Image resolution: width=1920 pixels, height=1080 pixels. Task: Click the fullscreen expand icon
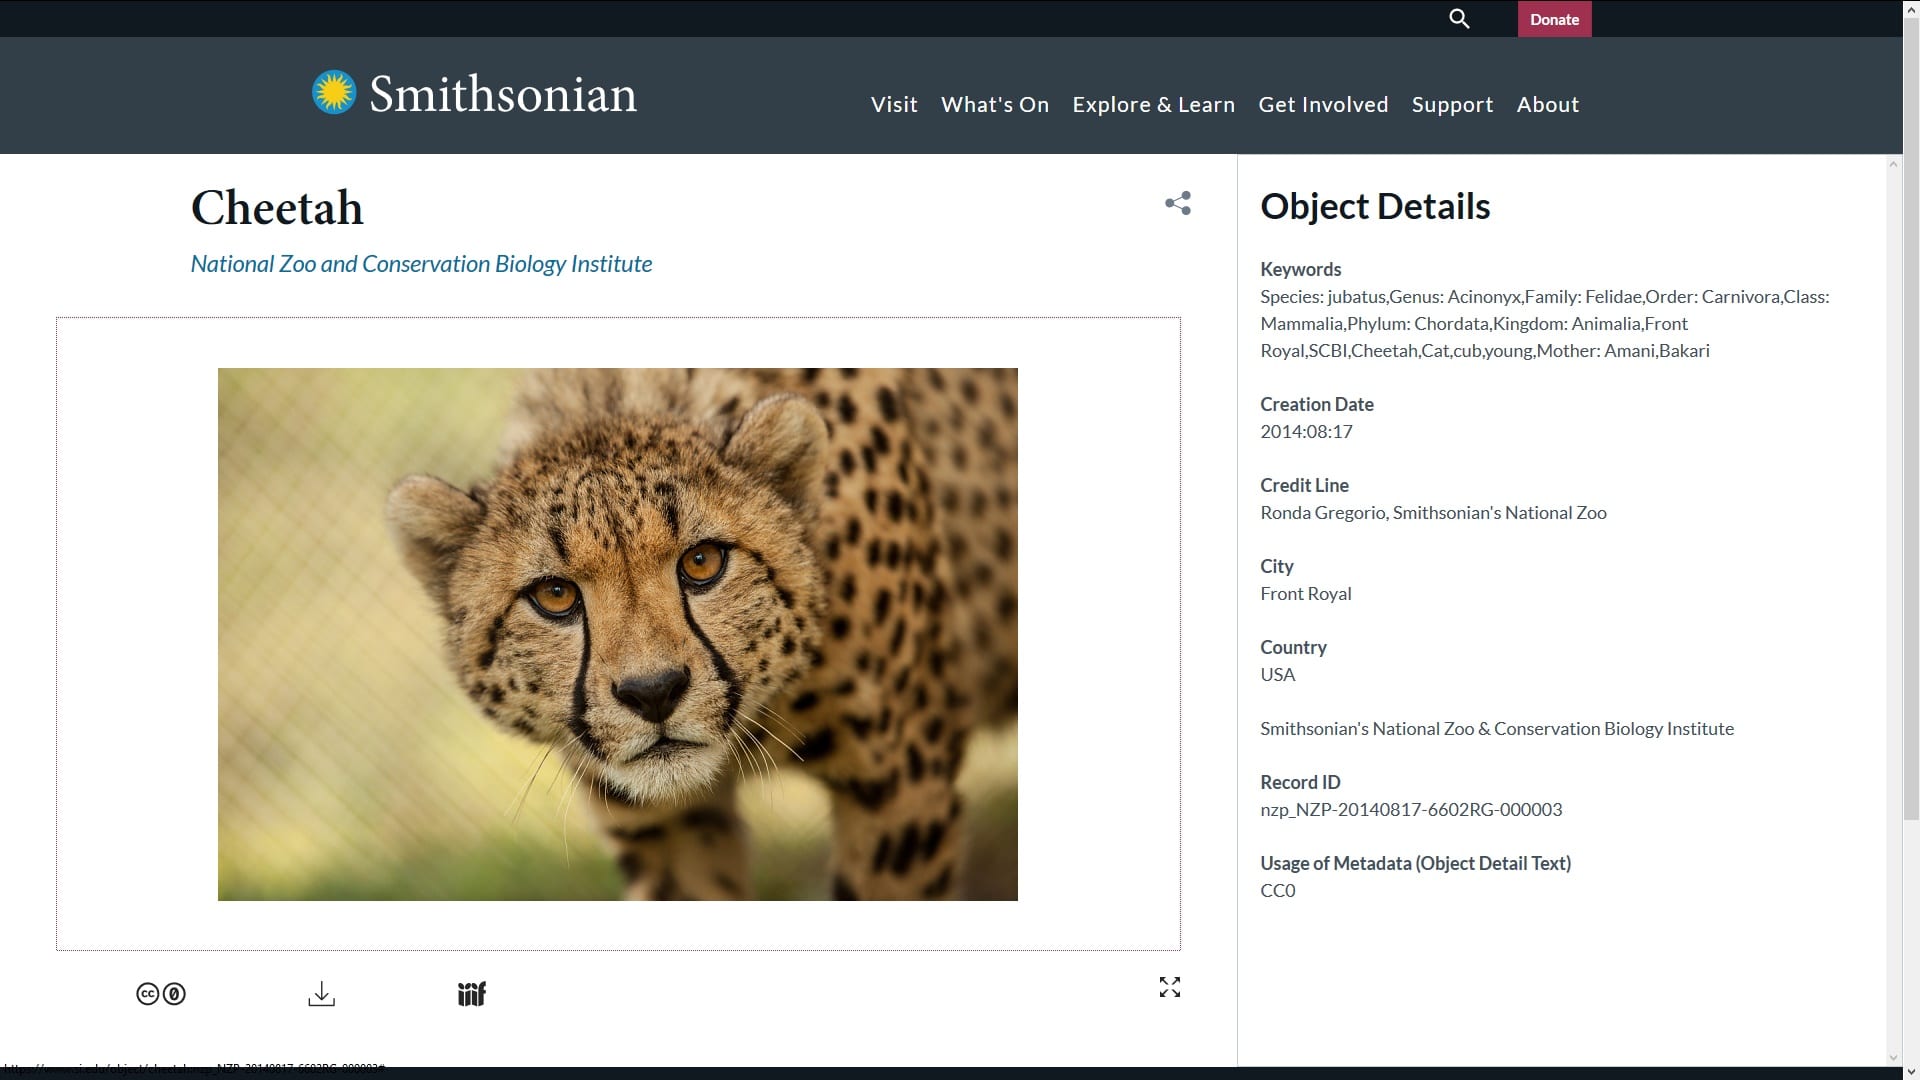click(1168, 988)
